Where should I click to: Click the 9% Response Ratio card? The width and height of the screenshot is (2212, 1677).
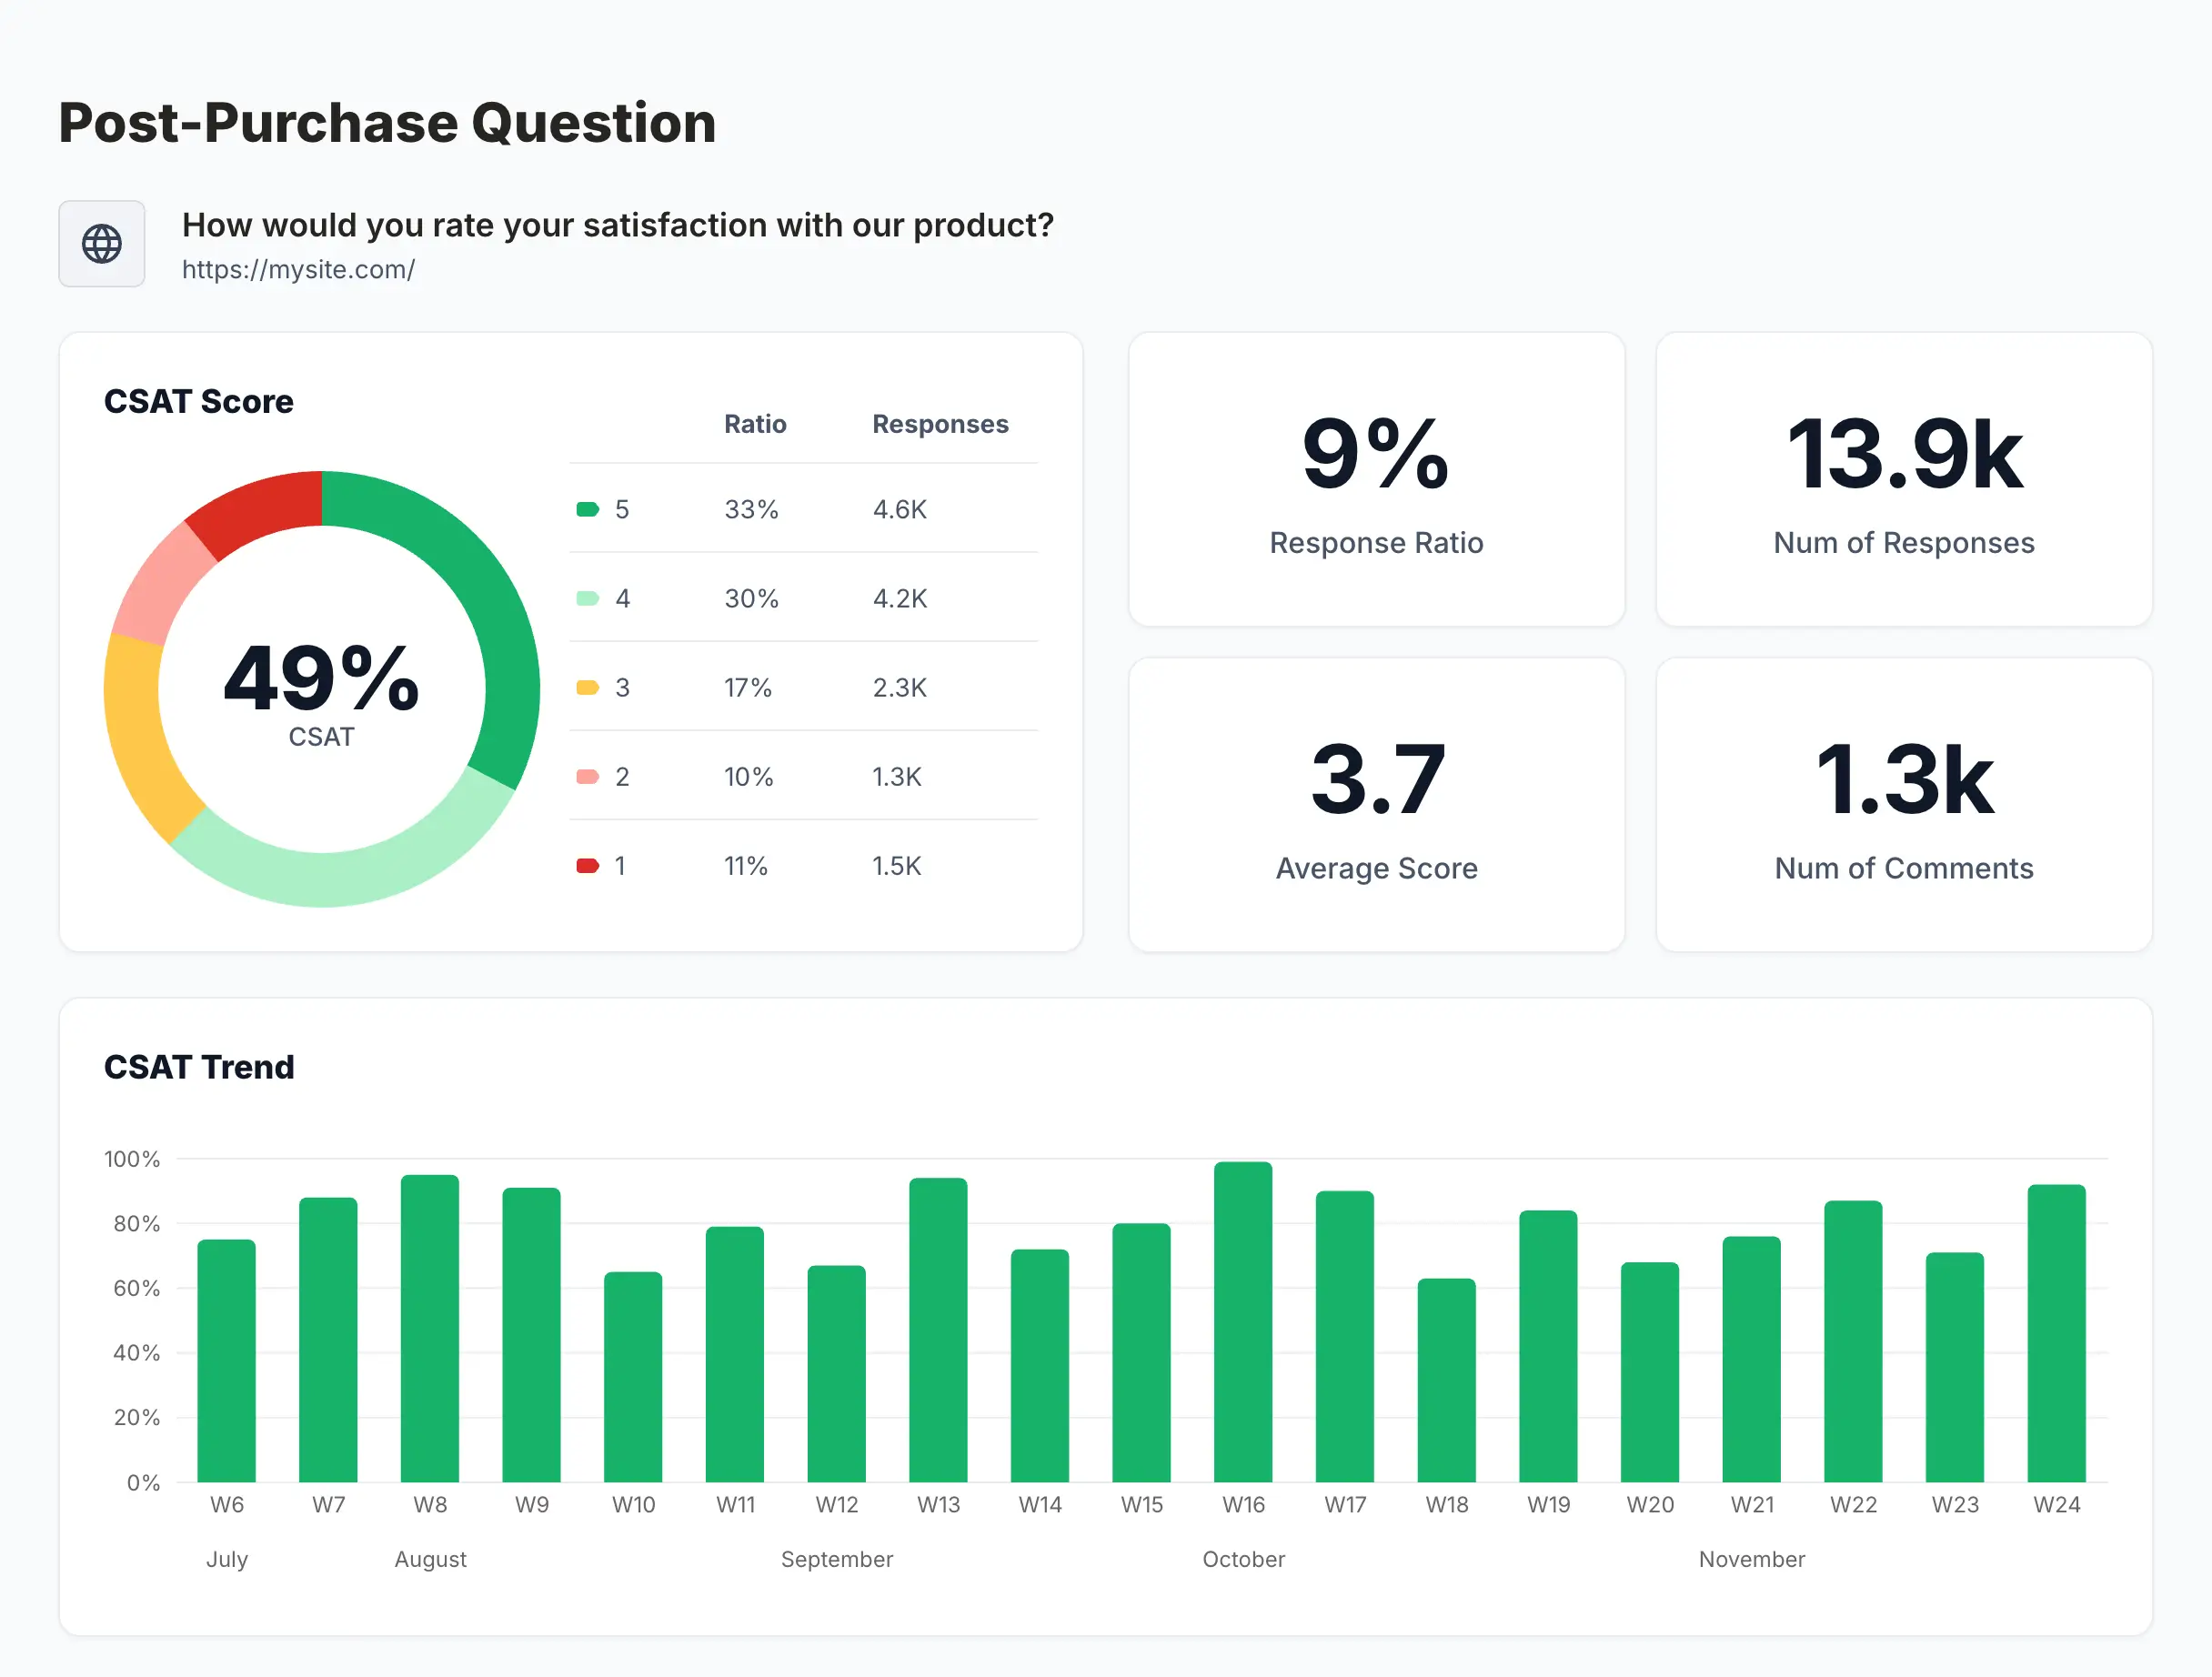click(1376, 480)
